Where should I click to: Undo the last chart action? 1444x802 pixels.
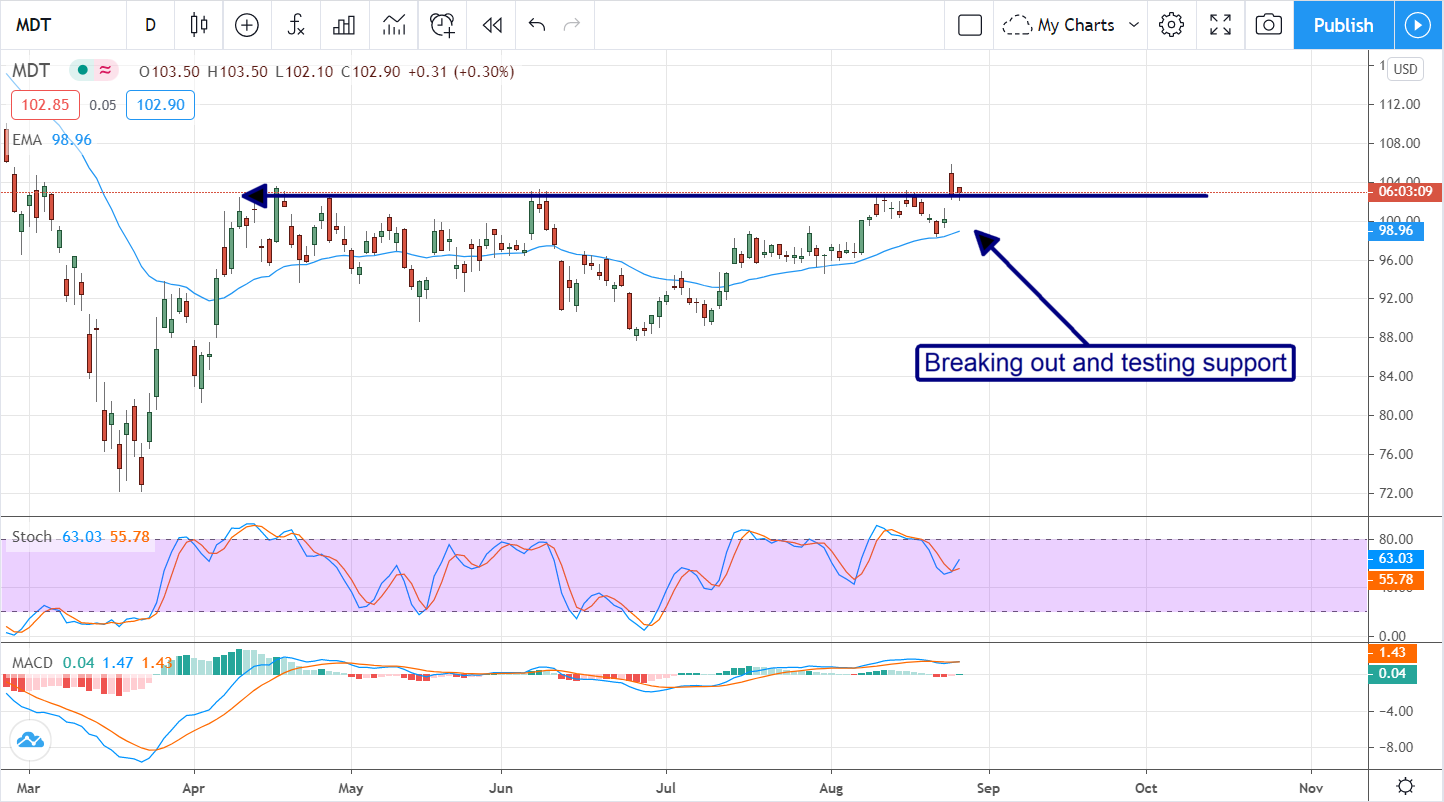537,25
